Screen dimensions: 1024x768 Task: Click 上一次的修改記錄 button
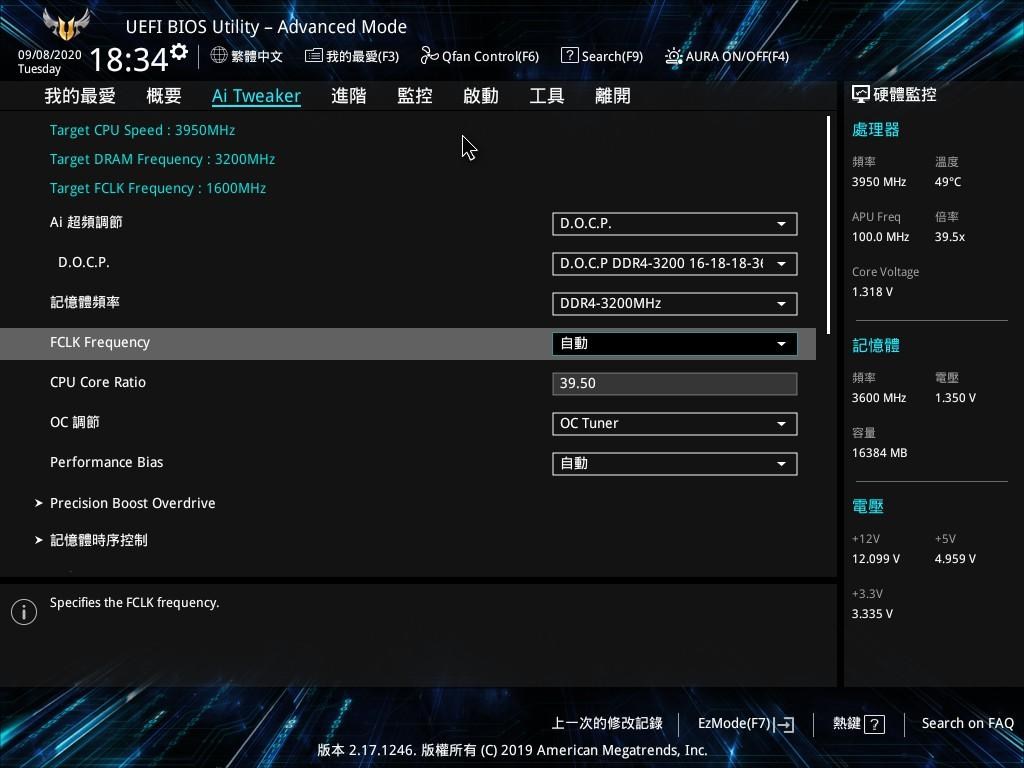[x=607, y=724]
